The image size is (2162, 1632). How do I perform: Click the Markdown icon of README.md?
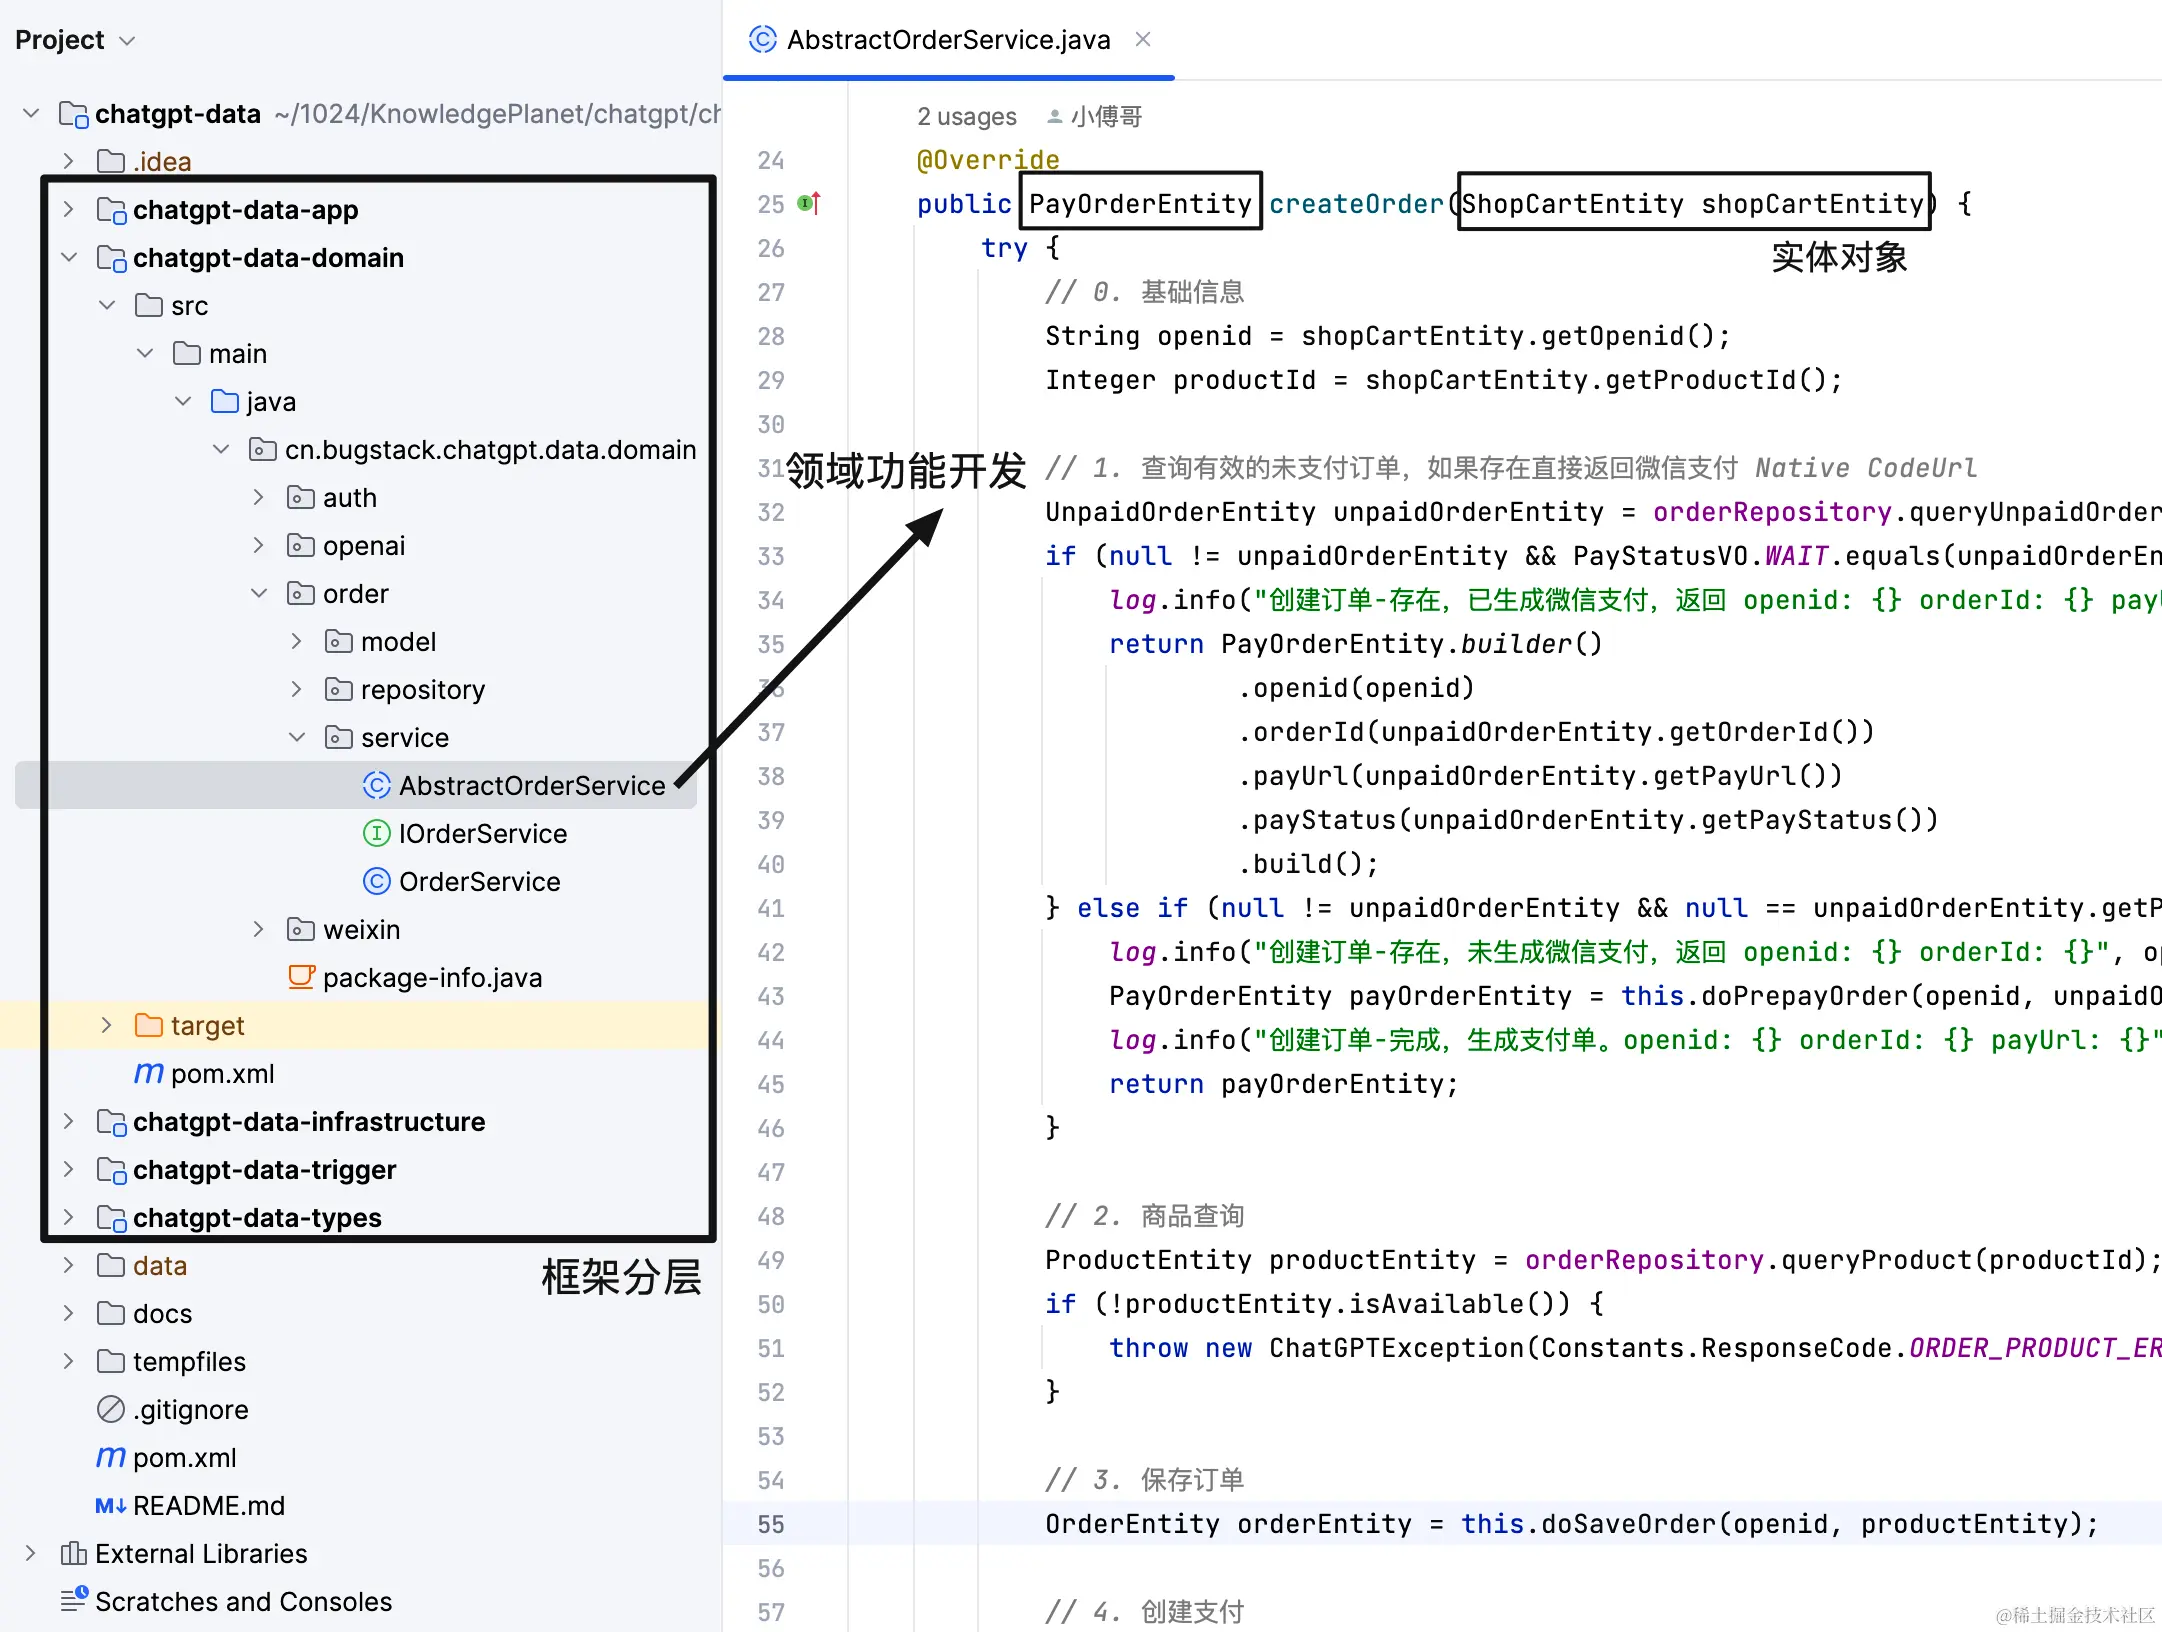(111, 1505)
